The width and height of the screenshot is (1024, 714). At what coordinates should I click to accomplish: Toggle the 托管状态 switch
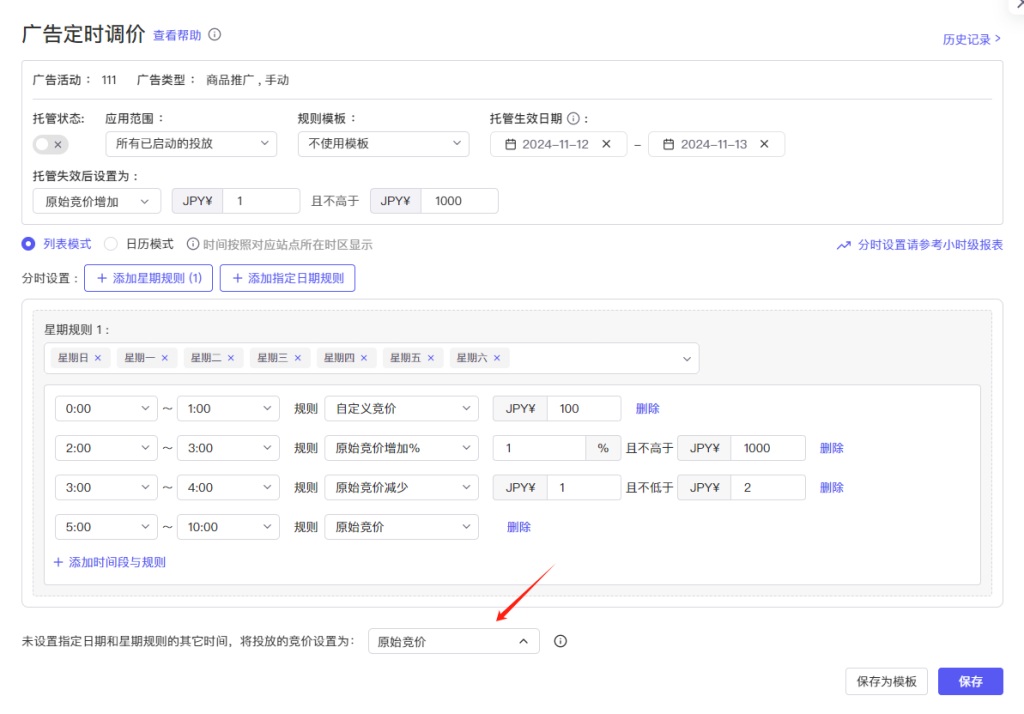(x=50, y=144)
